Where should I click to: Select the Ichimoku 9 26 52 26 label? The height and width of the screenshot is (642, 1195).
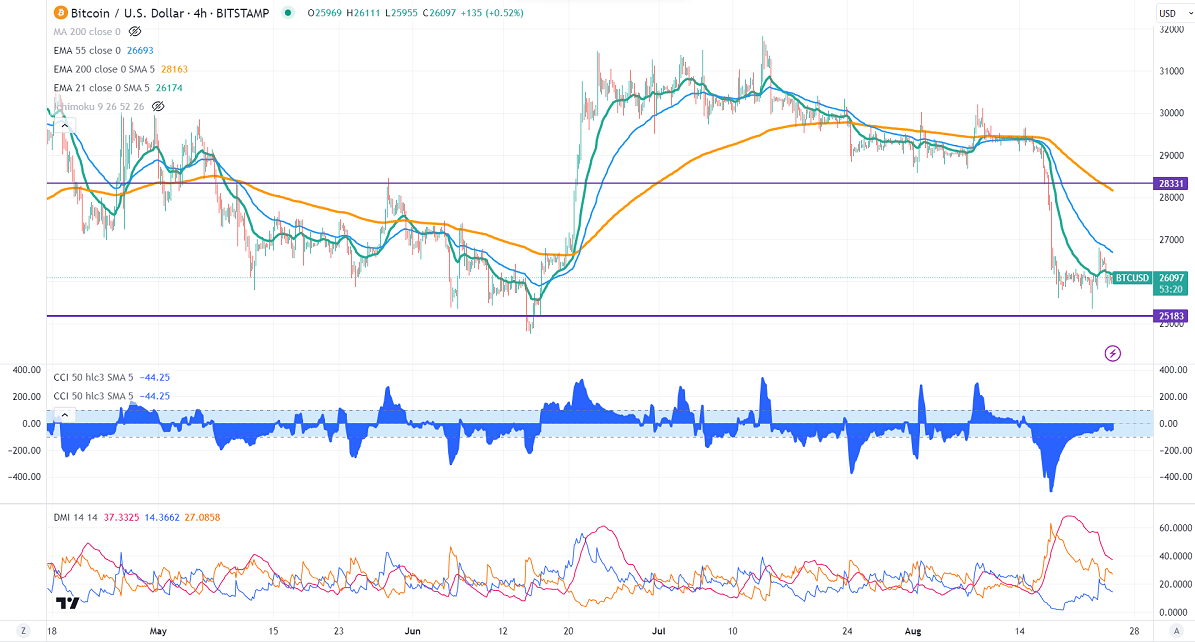coord(99,107)
